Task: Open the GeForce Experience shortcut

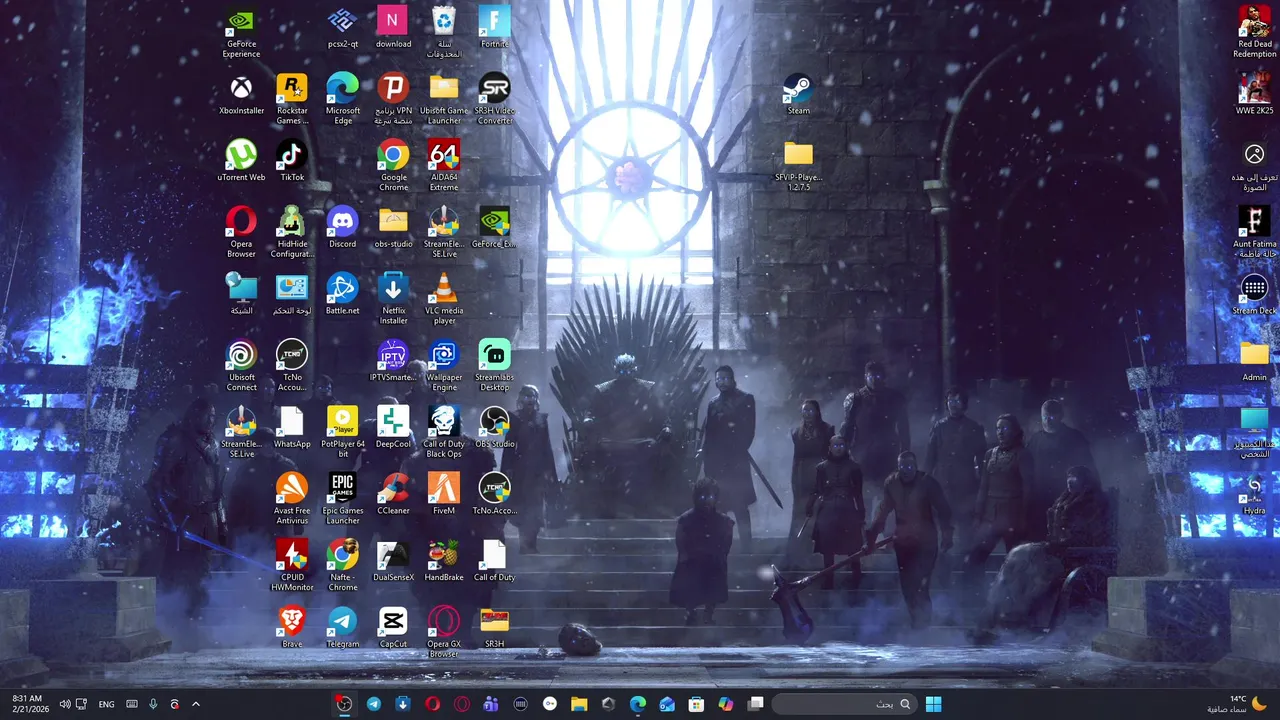Action: (x=241, y=32)
